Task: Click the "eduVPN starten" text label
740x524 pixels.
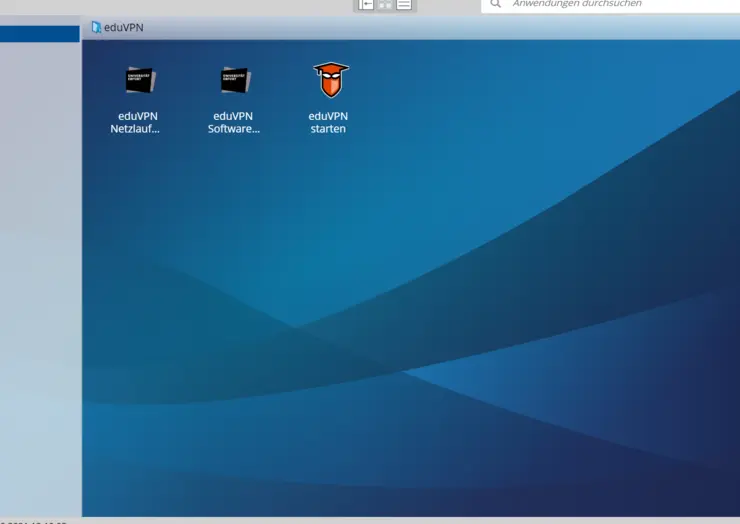Action: tap(328, 122)
